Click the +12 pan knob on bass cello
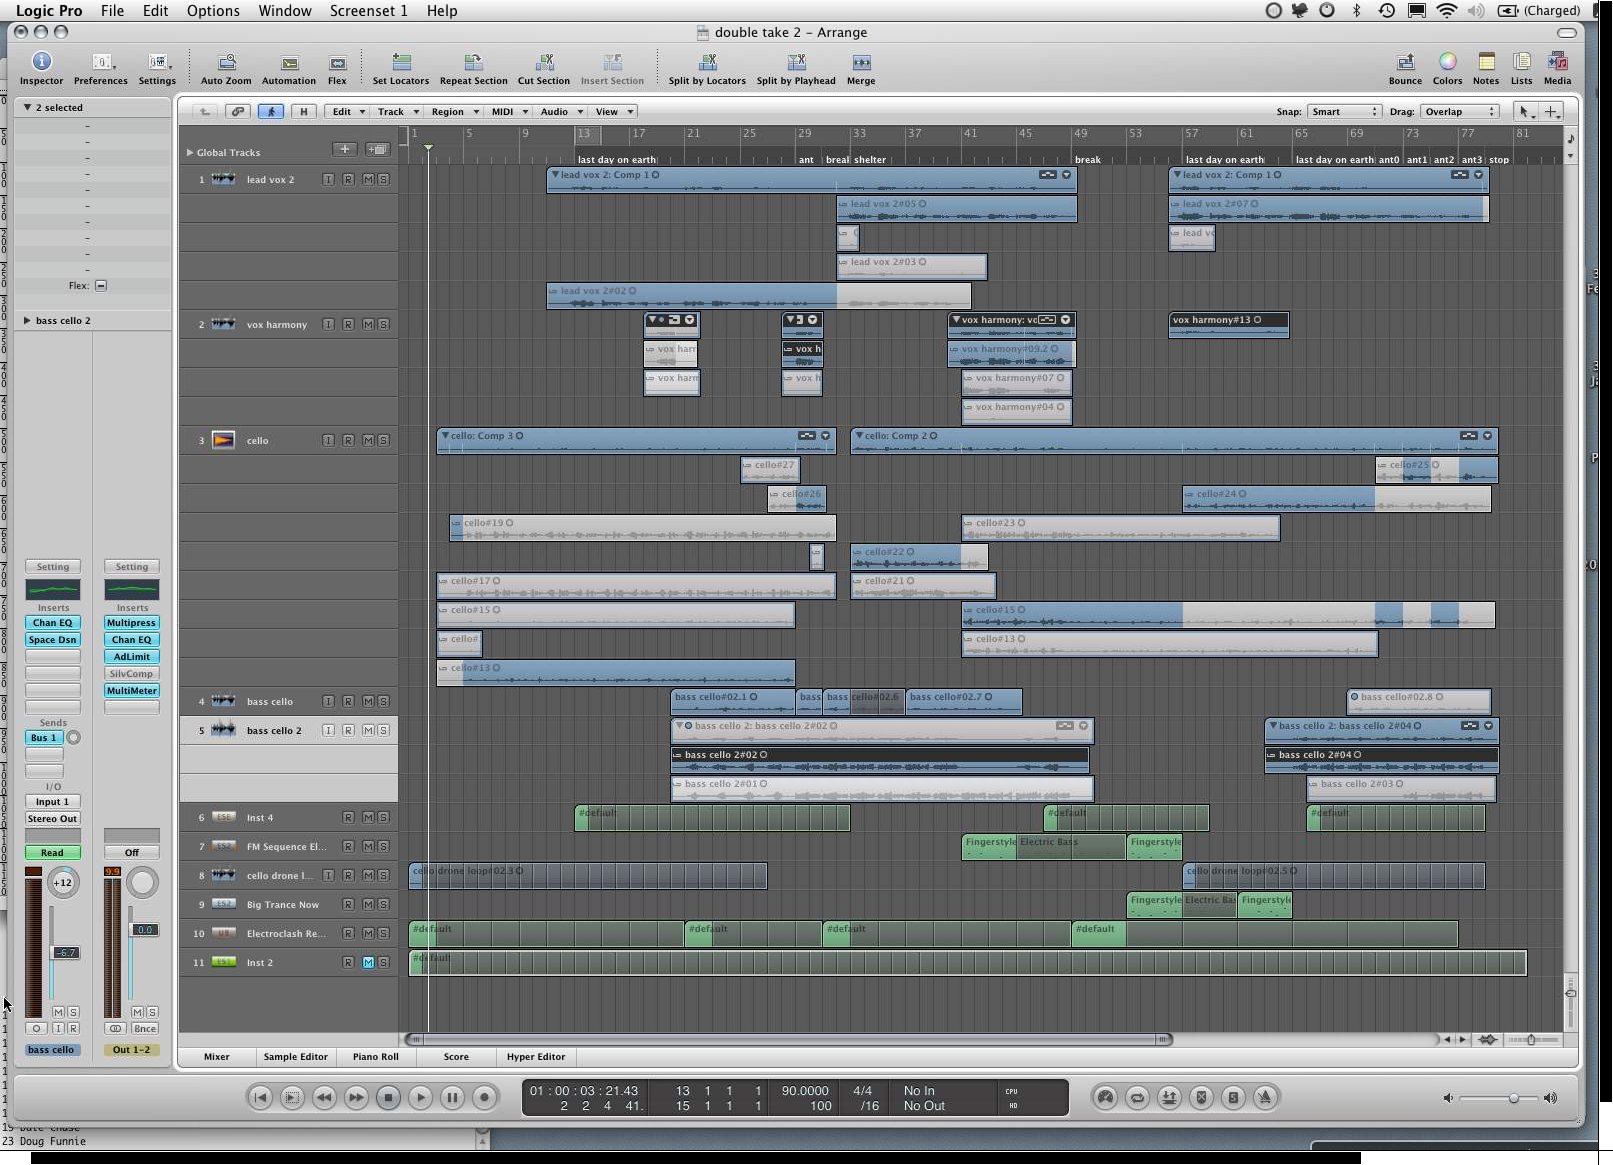This screenshot has height=1165, width=1613. [x=63, y=882]
